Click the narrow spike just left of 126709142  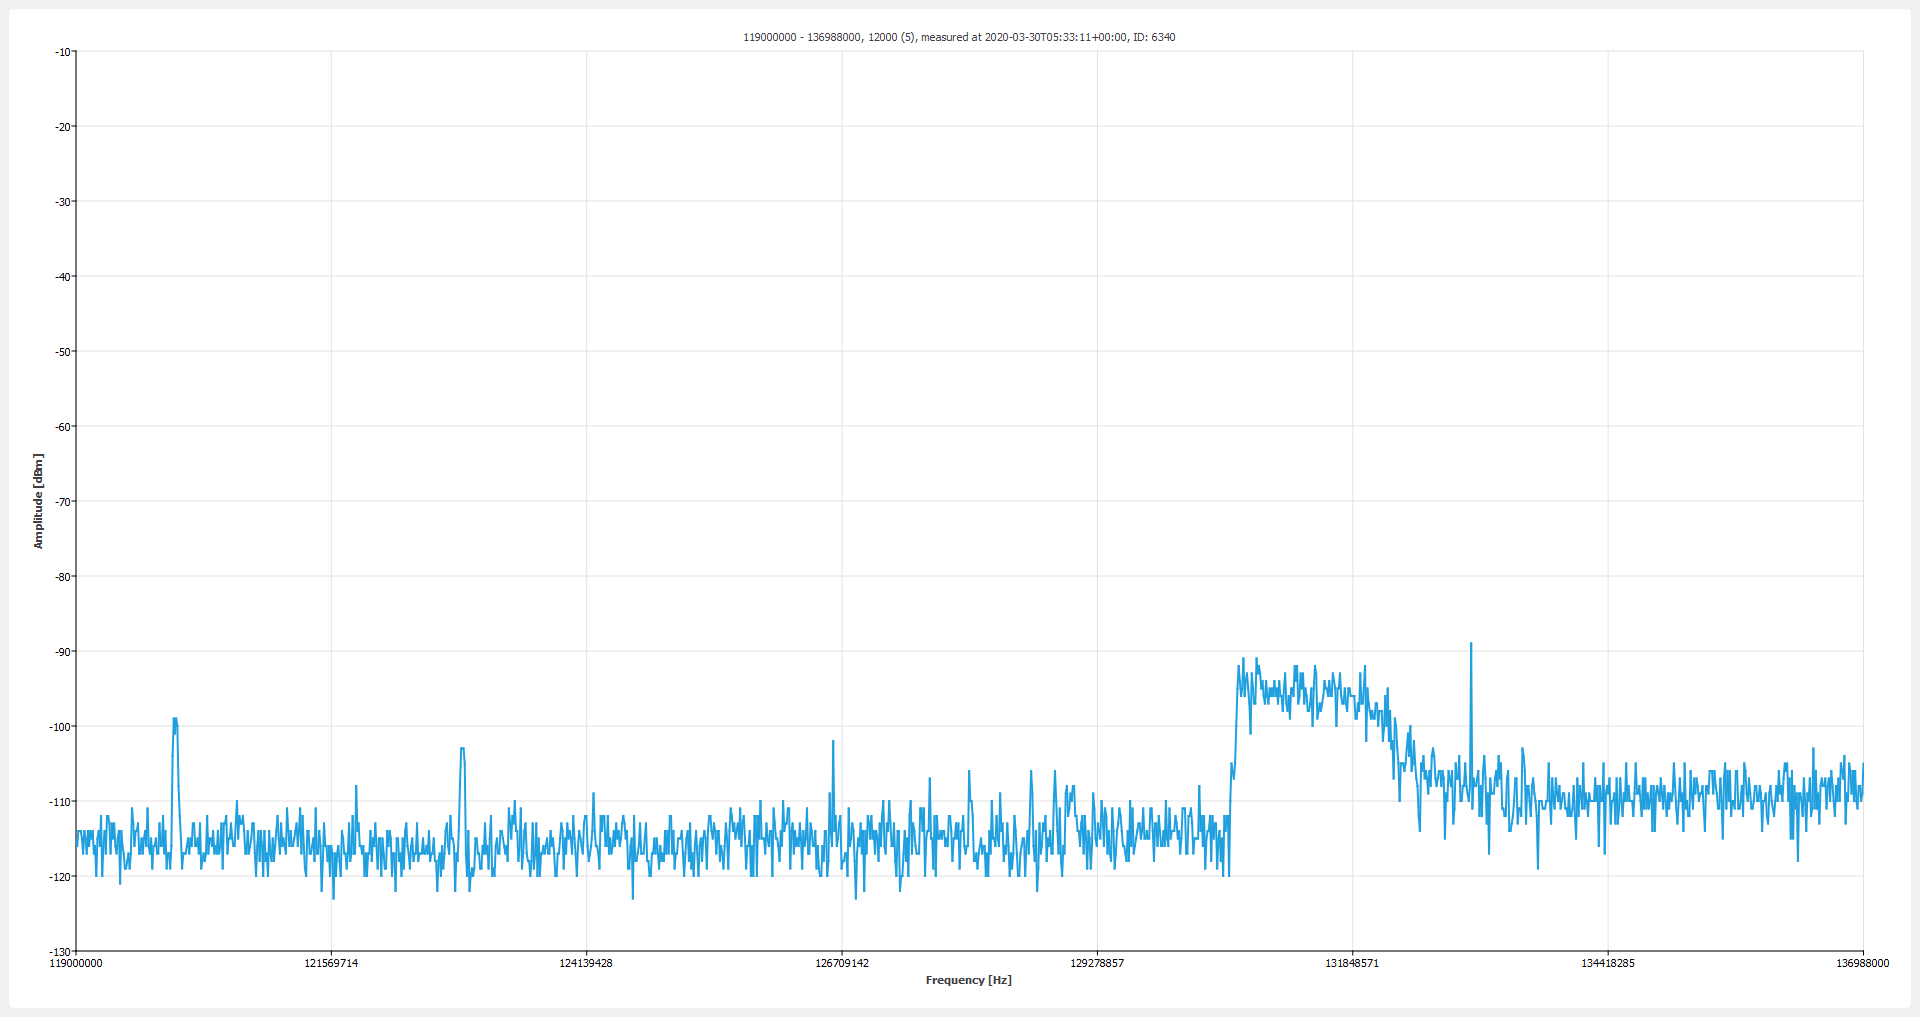click(832, 743)
